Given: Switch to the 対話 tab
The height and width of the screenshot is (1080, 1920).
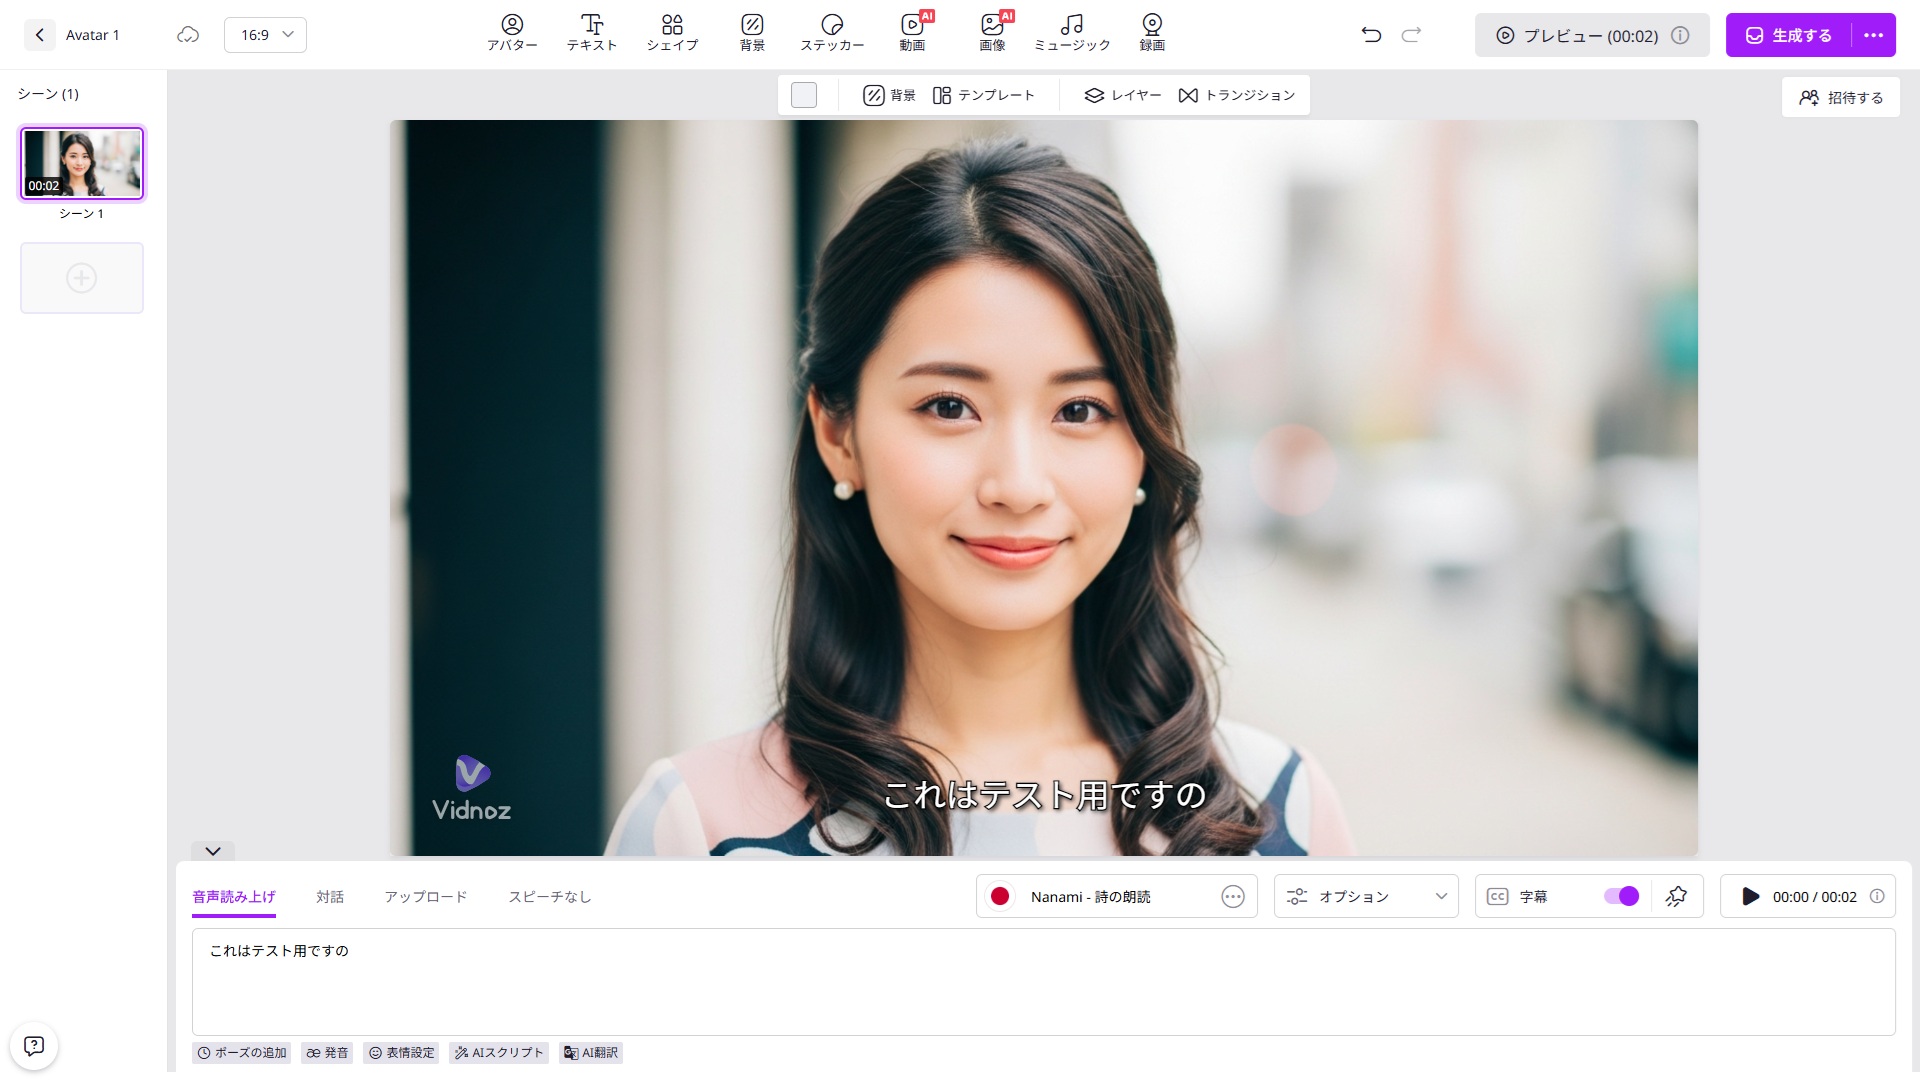Looking at the screenshot, I should point(330,897).
